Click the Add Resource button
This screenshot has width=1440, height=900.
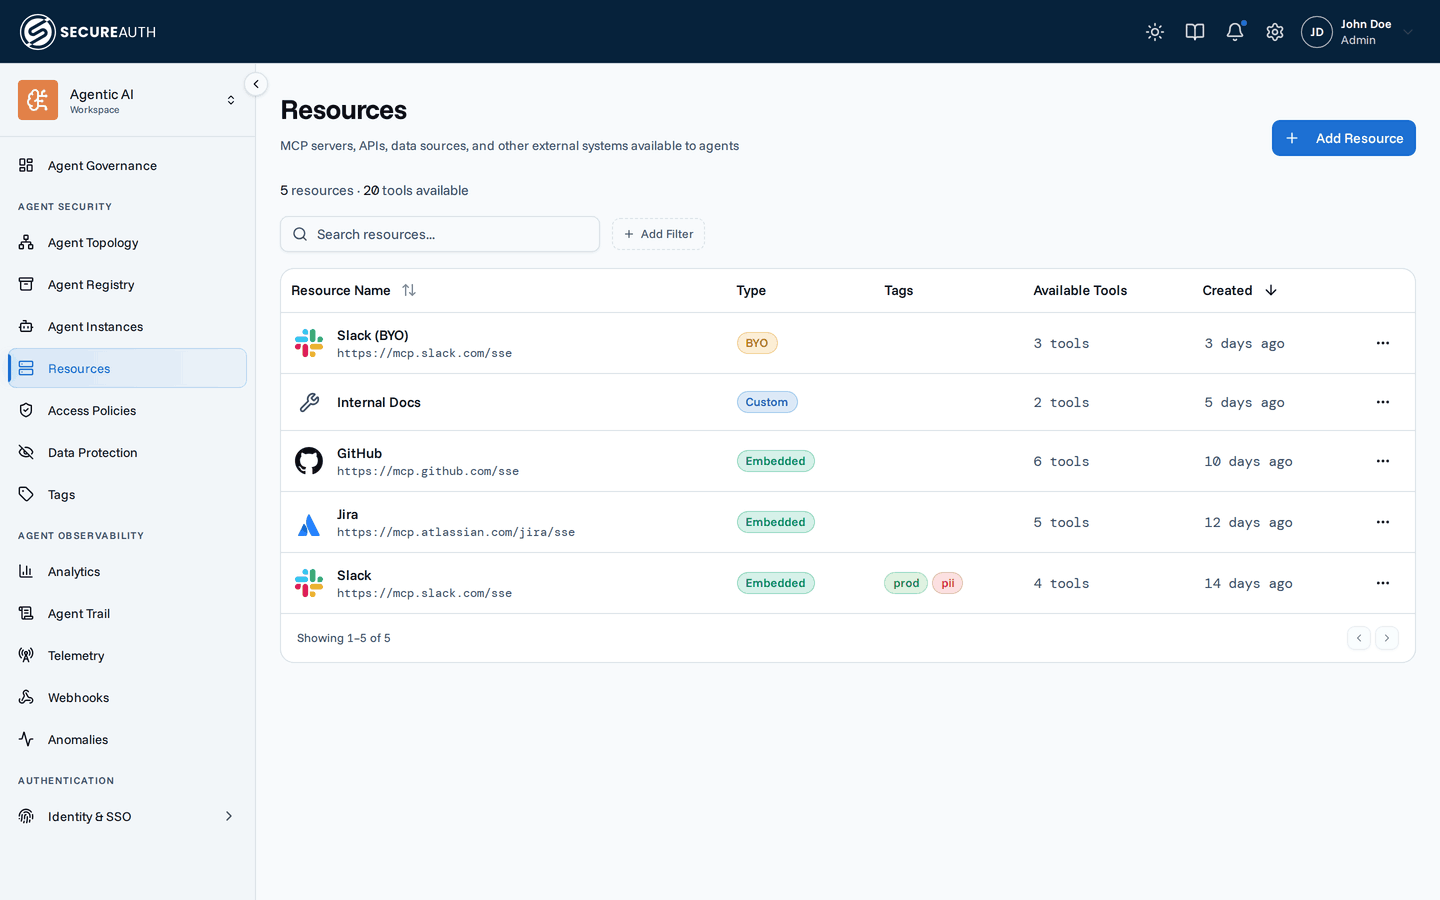pos(1343,138)
